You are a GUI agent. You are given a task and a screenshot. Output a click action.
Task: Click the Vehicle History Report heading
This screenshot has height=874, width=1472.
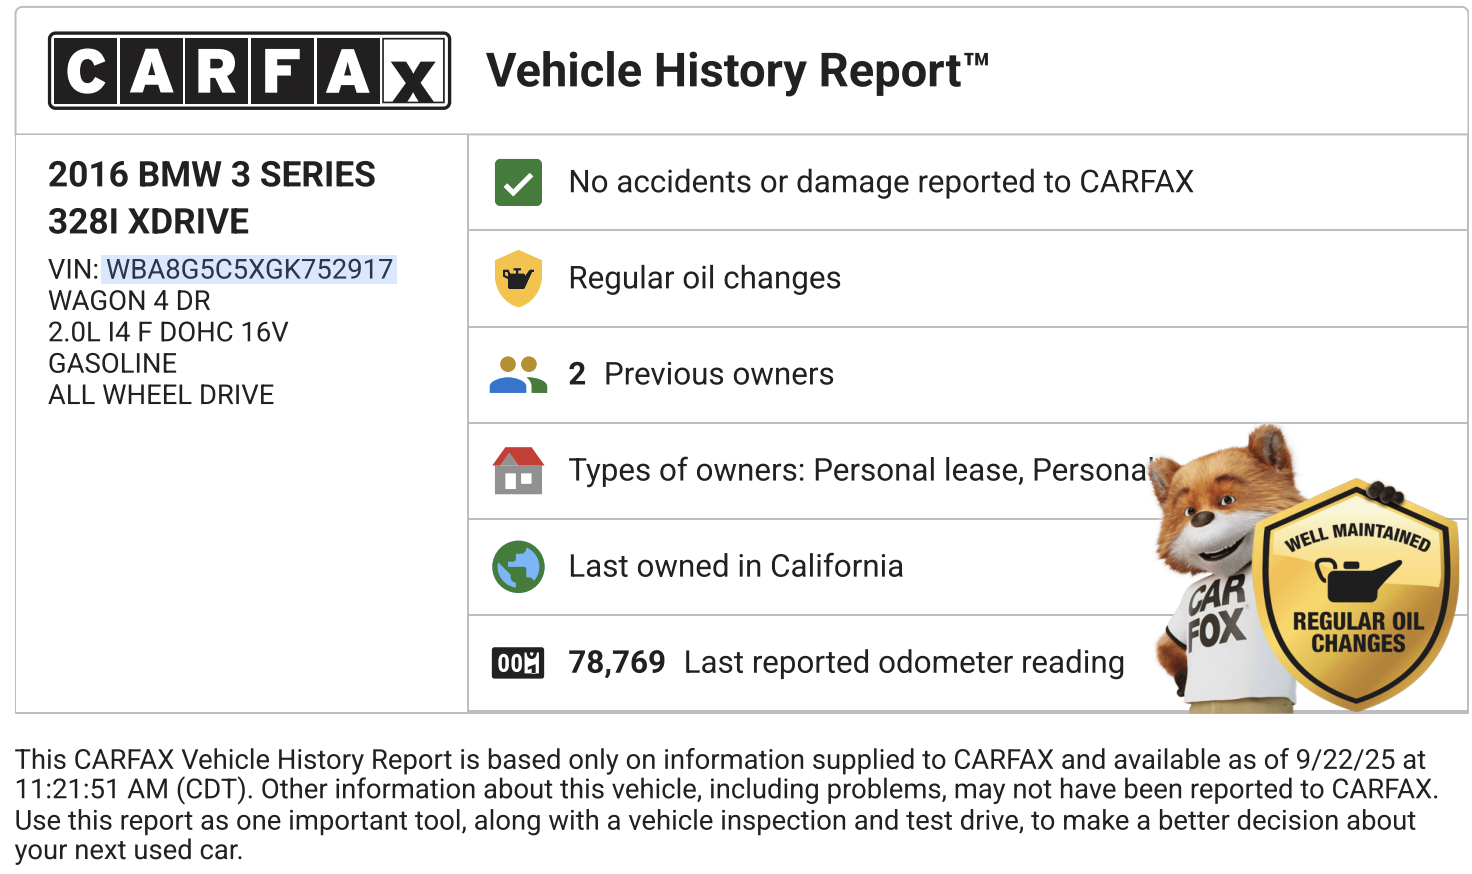pyautogui.click(x=737, y=71)
